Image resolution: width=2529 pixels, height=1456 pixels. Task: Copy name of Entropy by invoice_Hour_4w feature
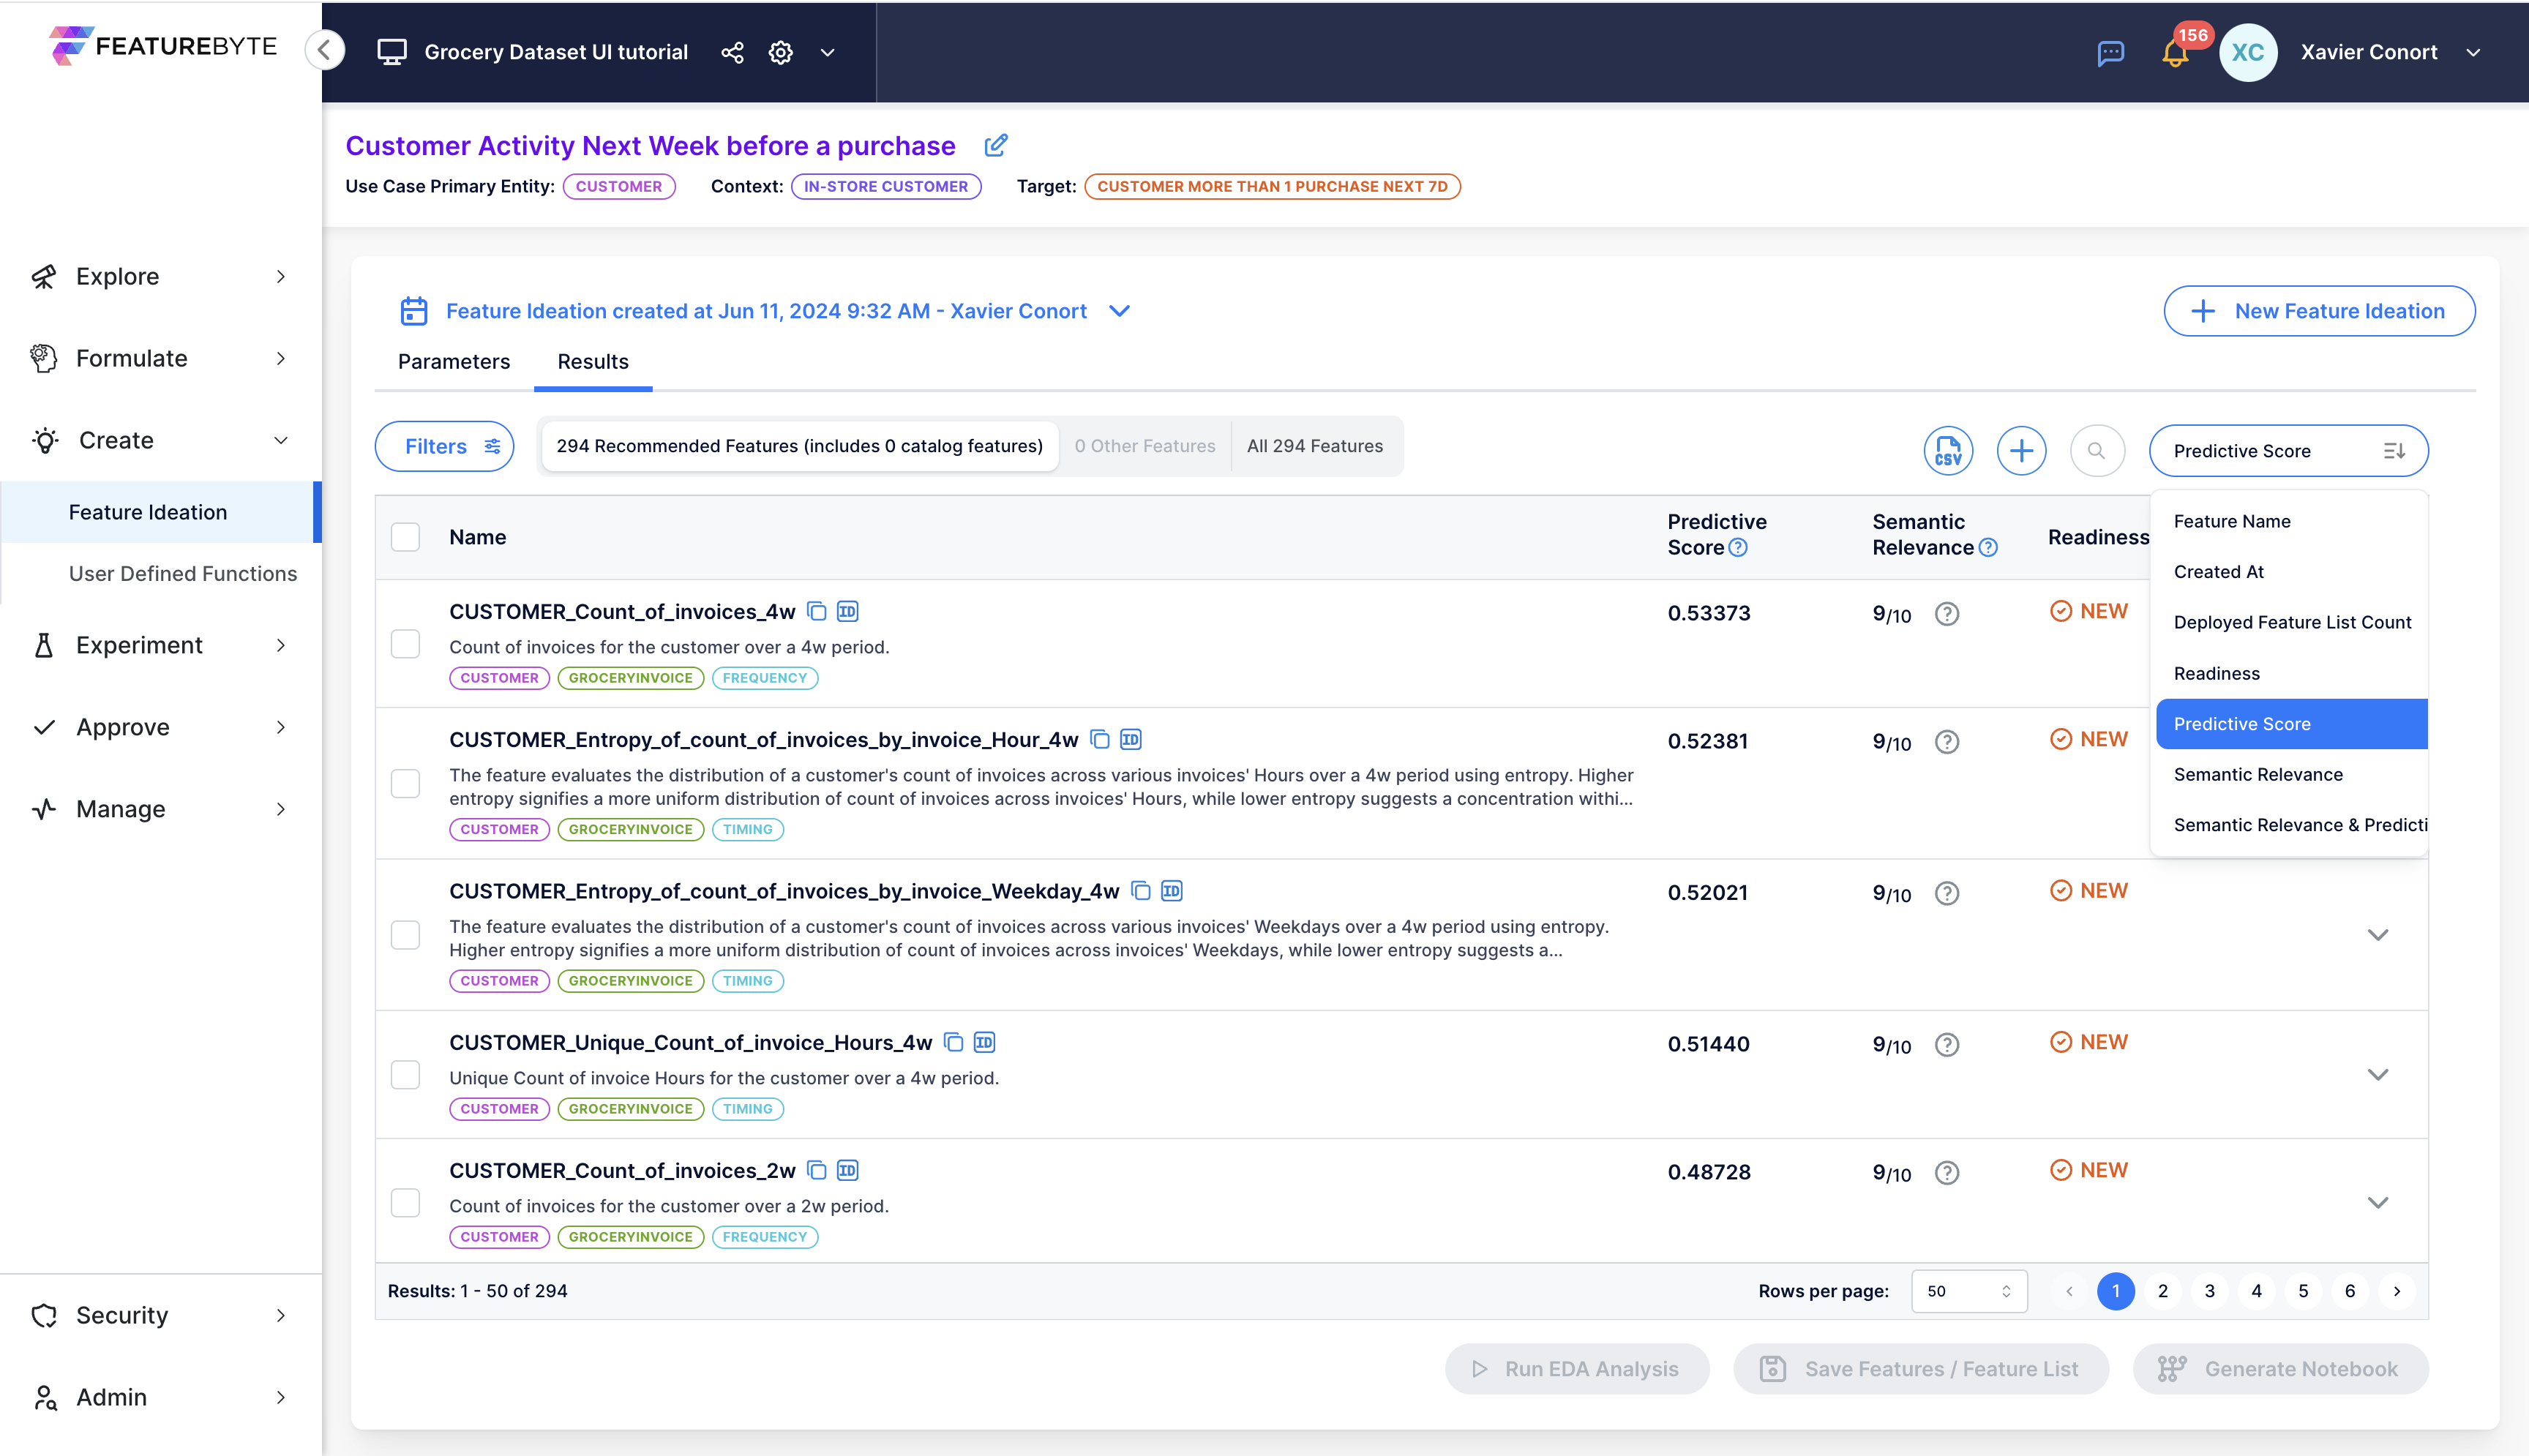click(x=1100, y=739)
